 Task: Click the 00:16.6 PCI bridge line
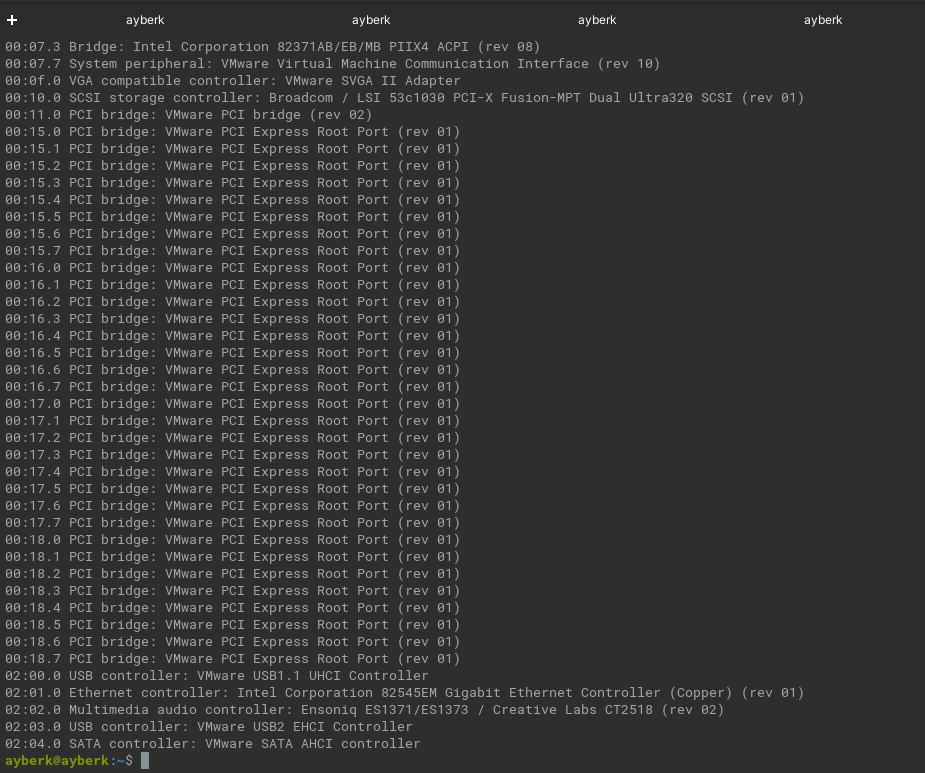pos(232,370)
